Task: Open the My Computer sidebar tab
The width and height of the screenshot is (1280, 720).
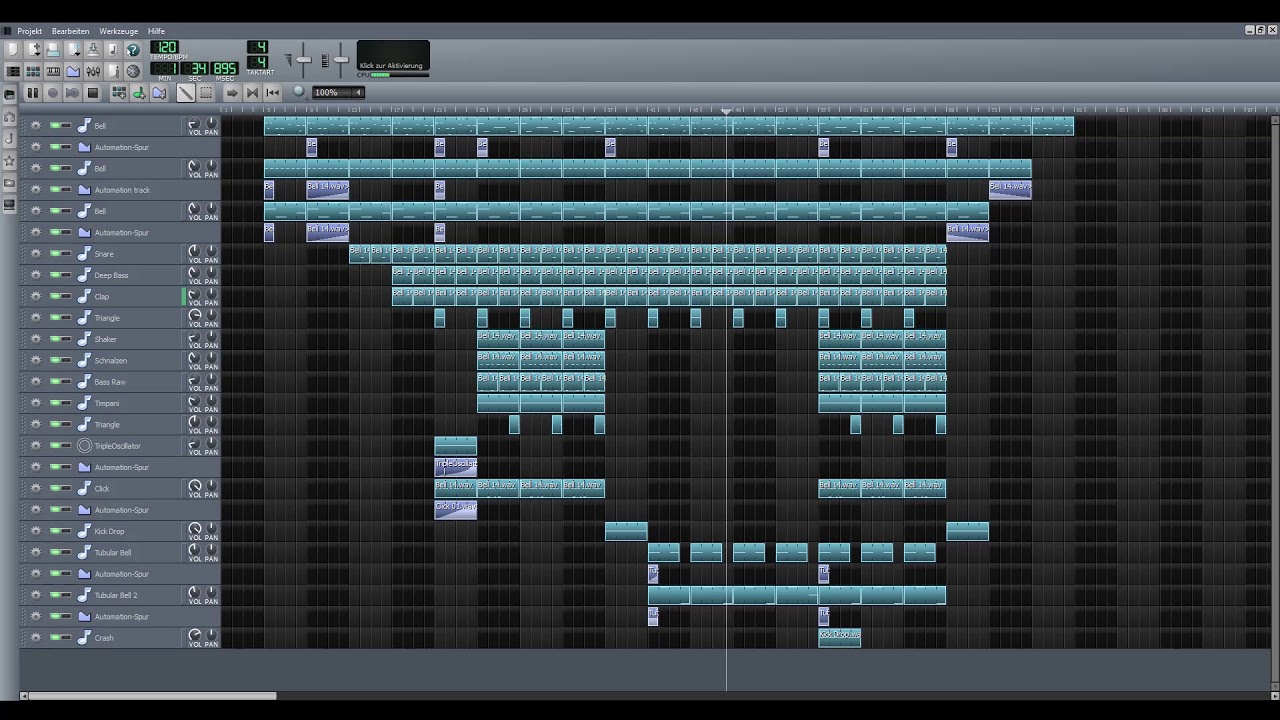Action: (x=9, y=205)
